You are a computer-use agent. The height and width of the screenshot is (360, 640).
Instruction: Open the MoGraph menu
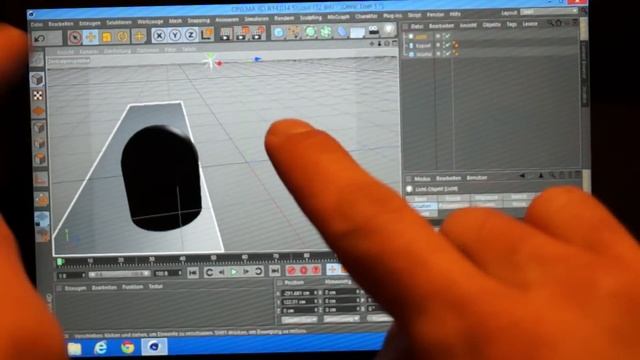tap(338, 17)
